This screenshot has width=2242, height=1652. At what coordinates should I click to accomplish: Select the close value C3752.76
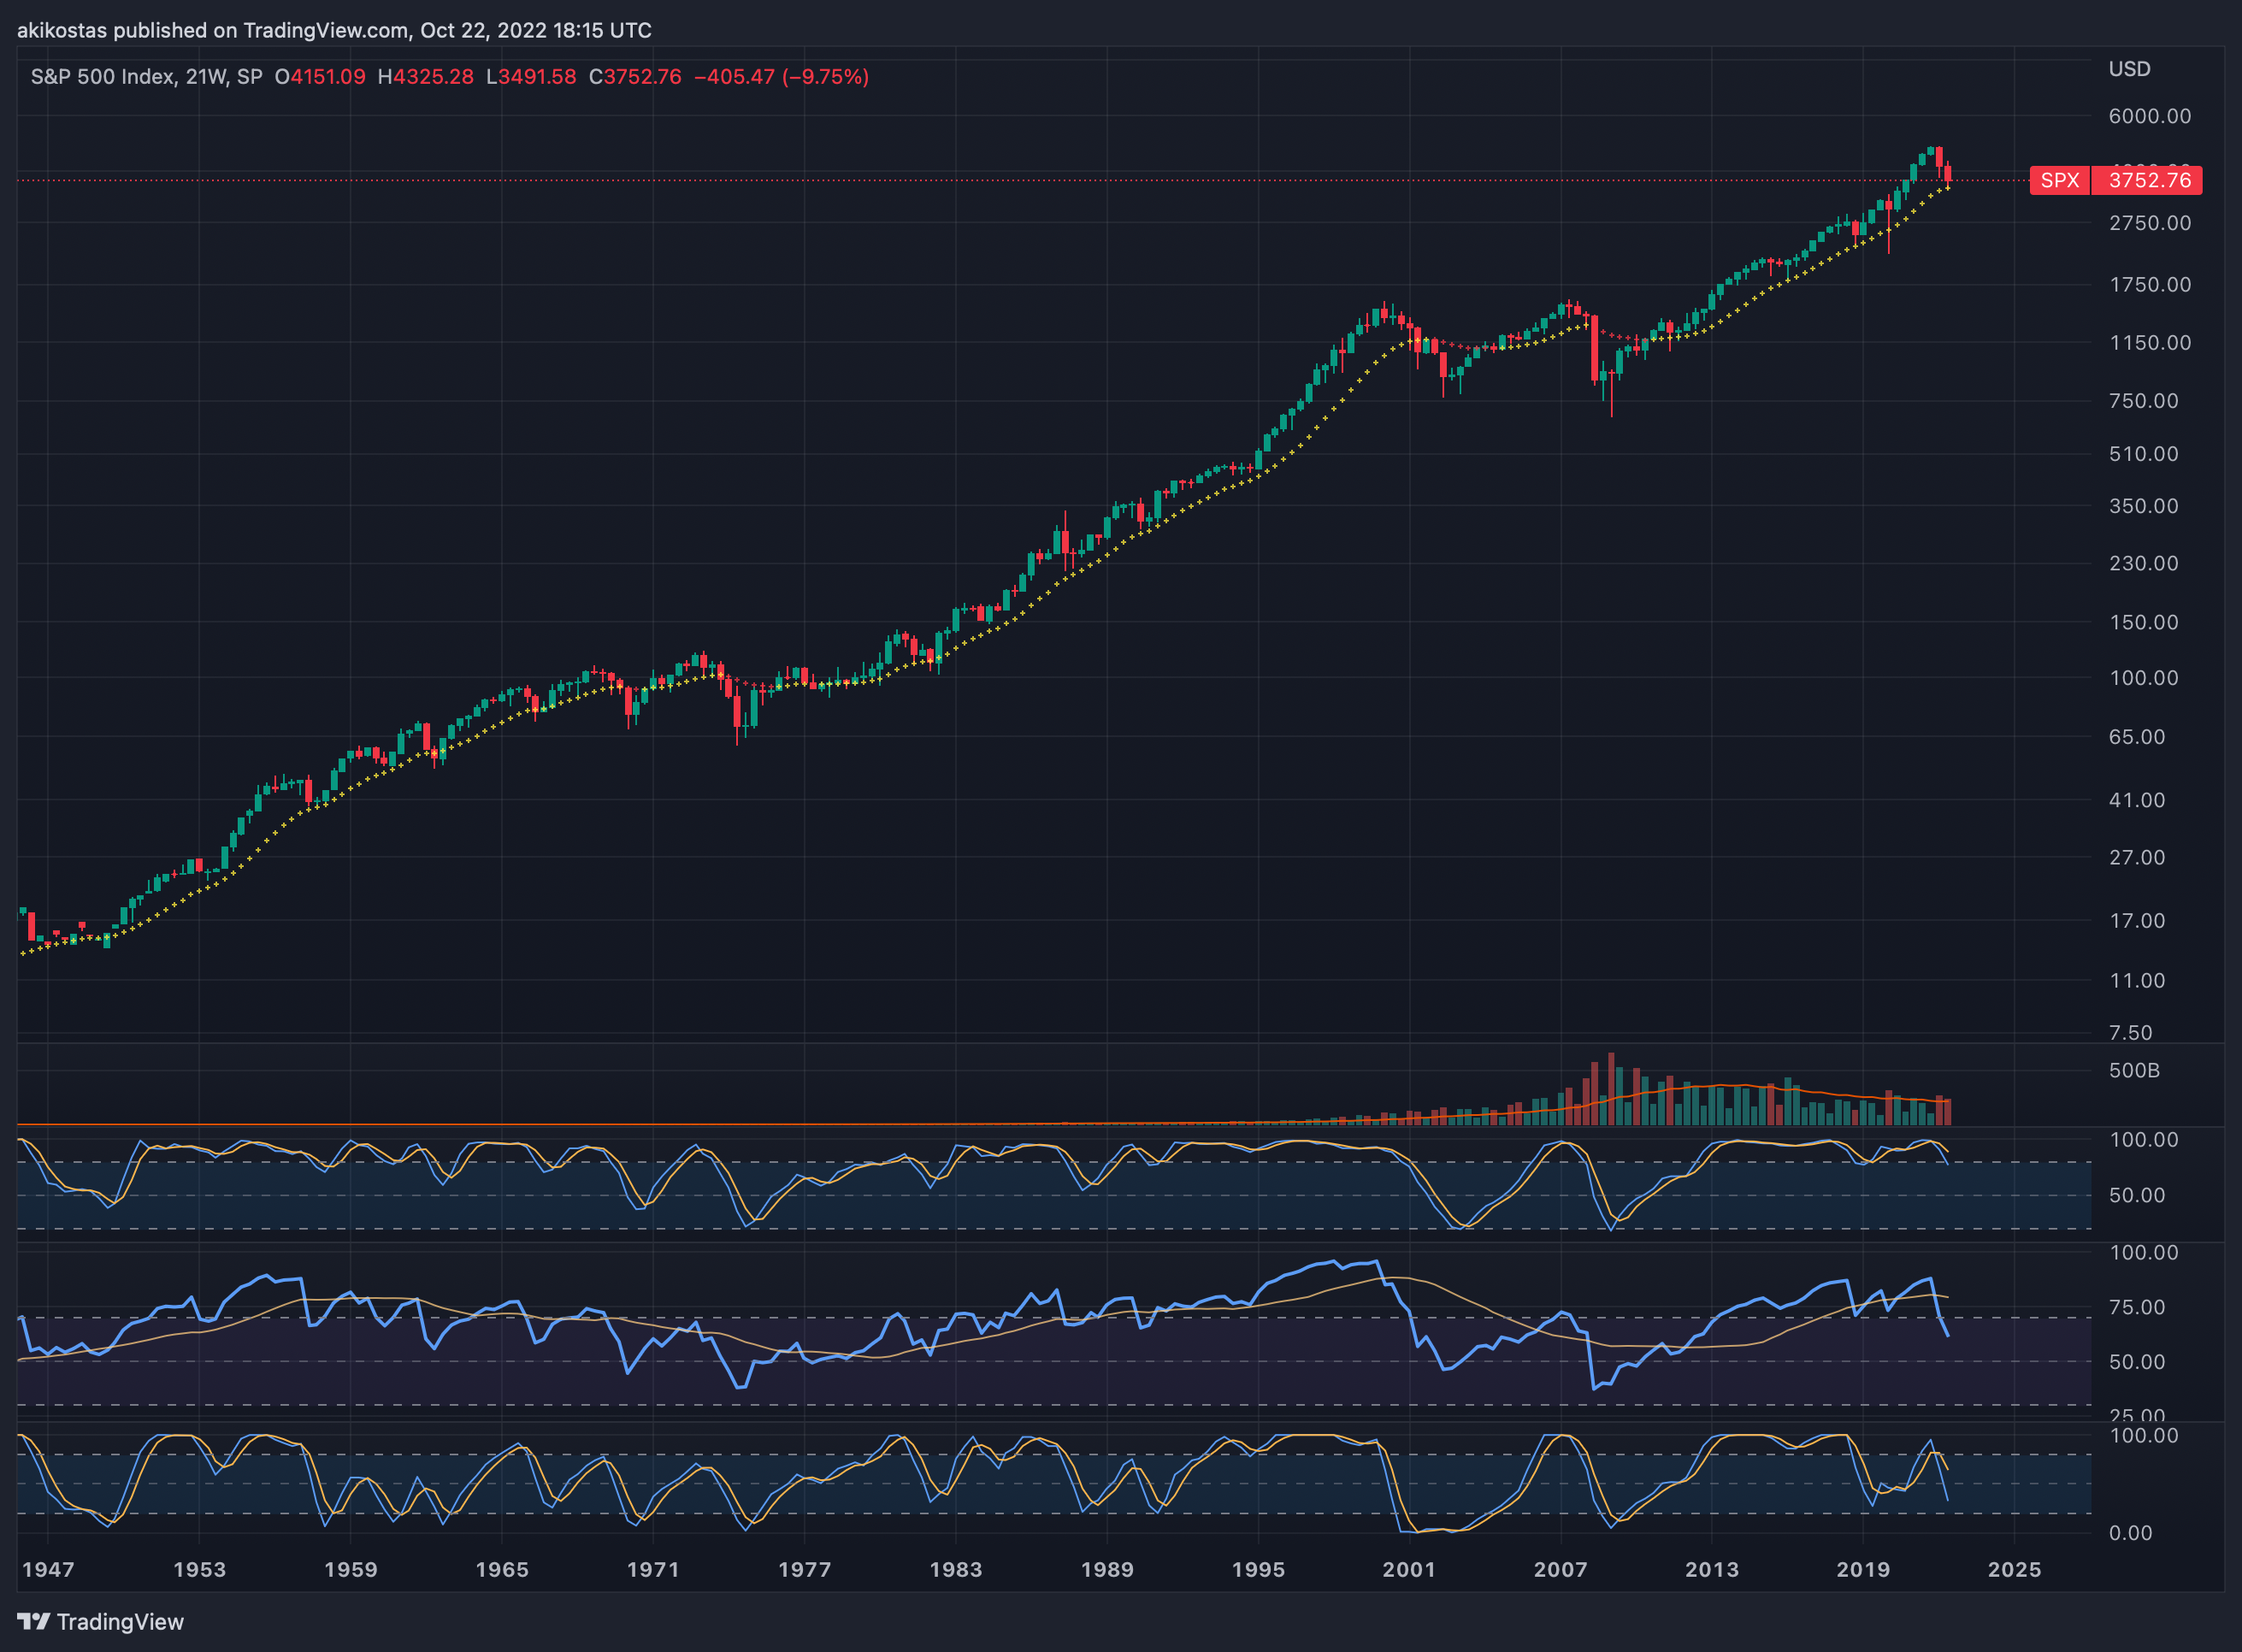(x=635, y=77)
